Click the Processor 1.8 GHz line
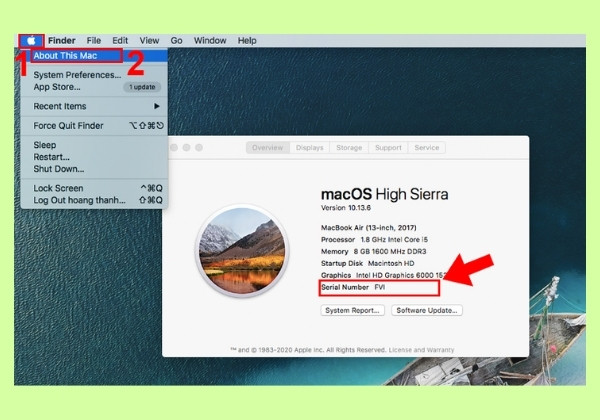 374,239
